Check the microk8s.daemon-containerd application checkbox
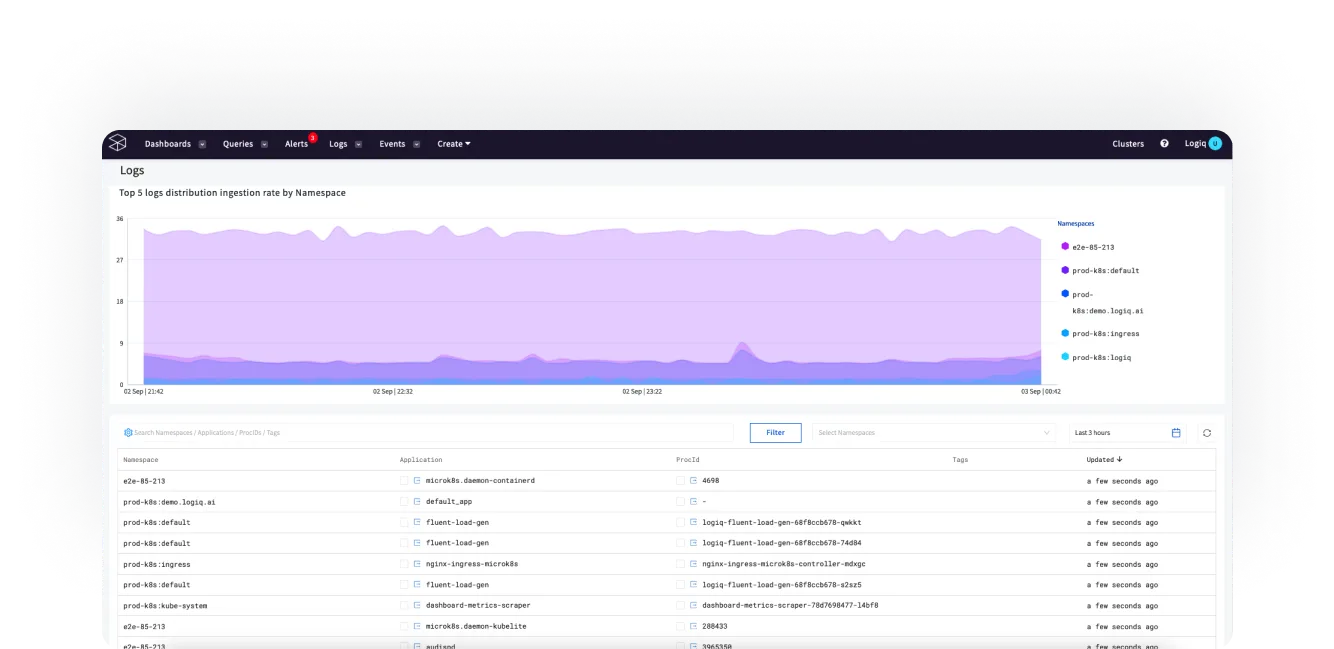Image resolution: width=1334 pixels, height=649 pixels. click(x=404, y=481)
